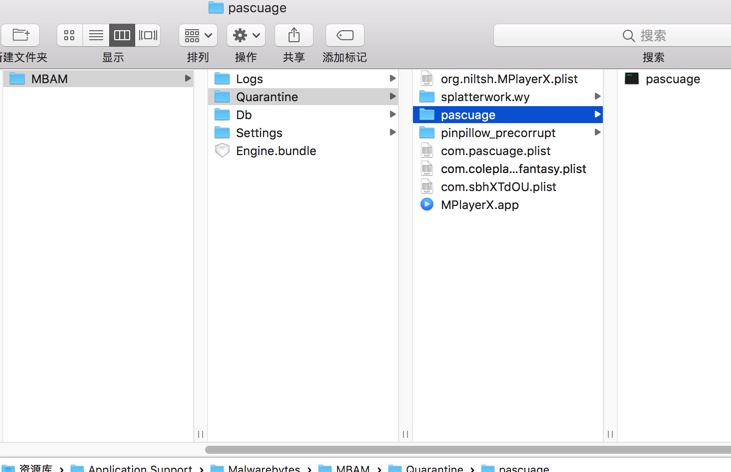The width and height of the screenshot is (731, 472).
Task: Expand the pinpillow_precorrupt arrow
Action: pos(597,132)
